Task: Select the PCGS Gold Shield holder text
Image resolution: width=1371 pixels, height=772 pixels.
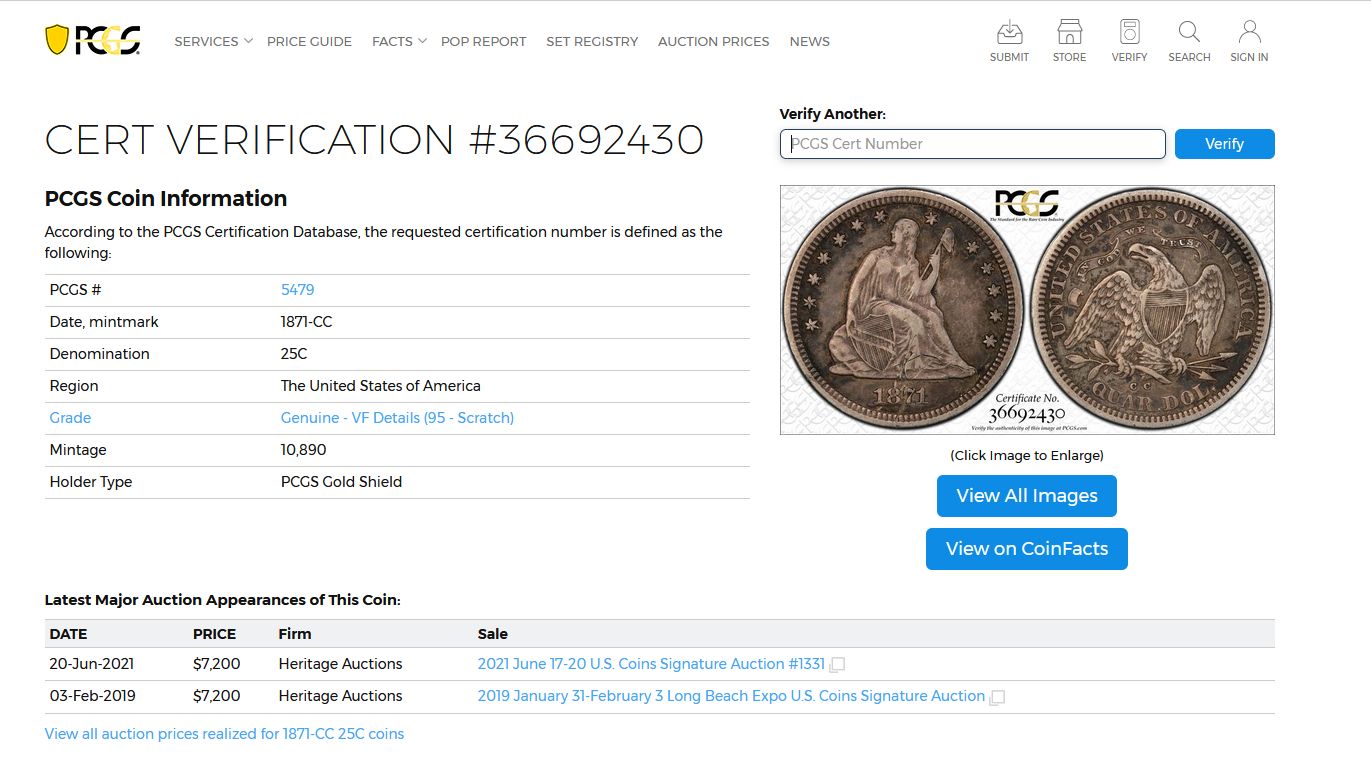Action: pyautogui.click(x=341, y=482)
